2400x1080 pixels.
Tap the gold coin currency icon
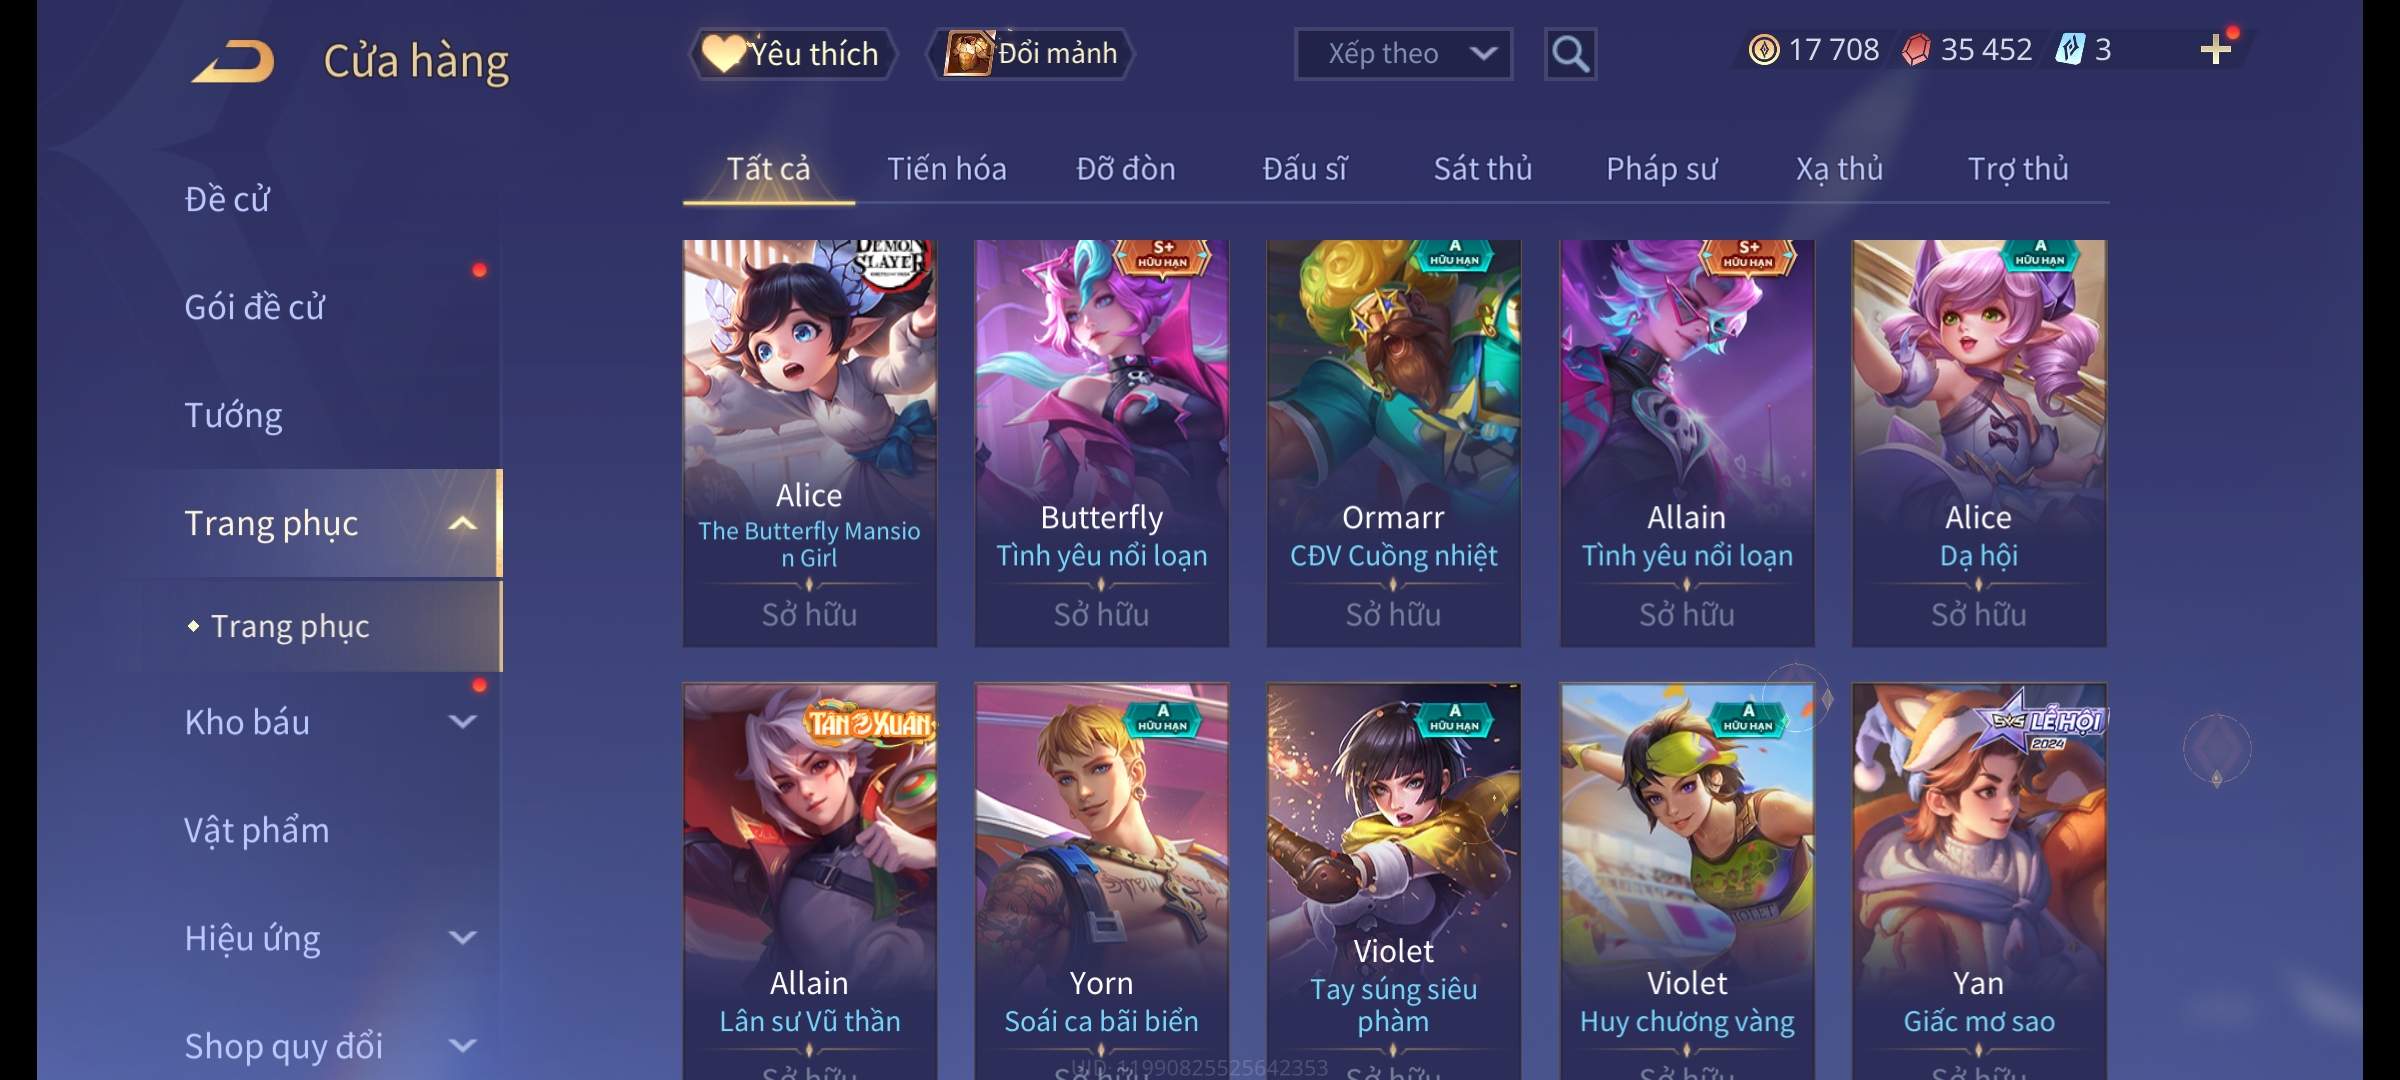(x=1764, y=49)
